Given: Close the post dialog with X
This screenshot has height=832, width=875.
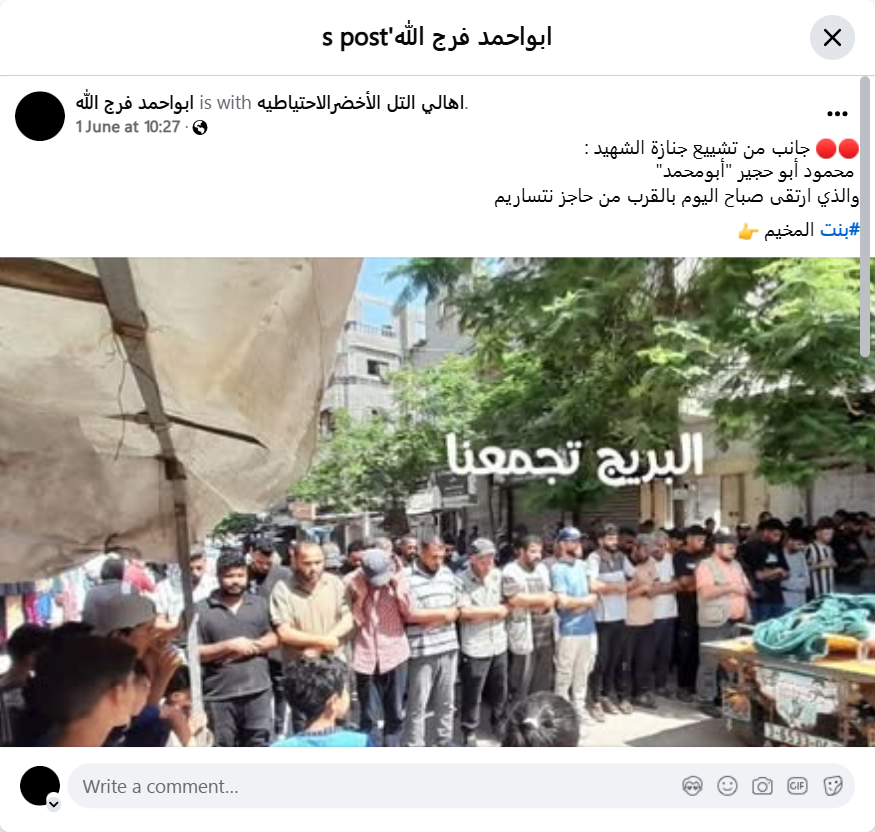Looking at the screenshot, I should [x=832, y=38].
